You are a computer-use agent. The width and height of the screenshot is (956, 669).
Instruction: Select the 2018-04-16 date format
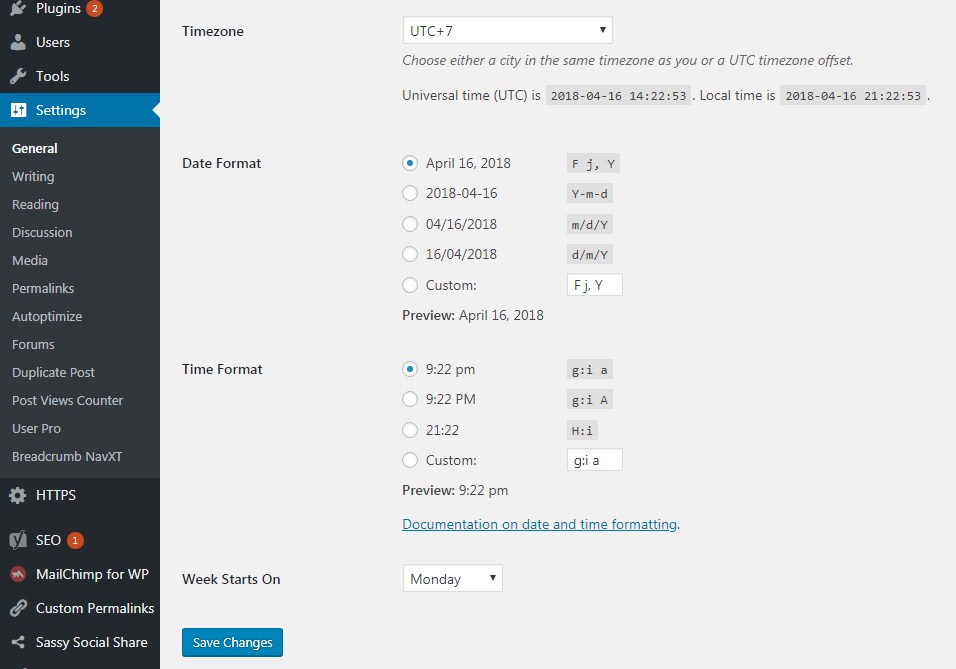pos(410,194)
